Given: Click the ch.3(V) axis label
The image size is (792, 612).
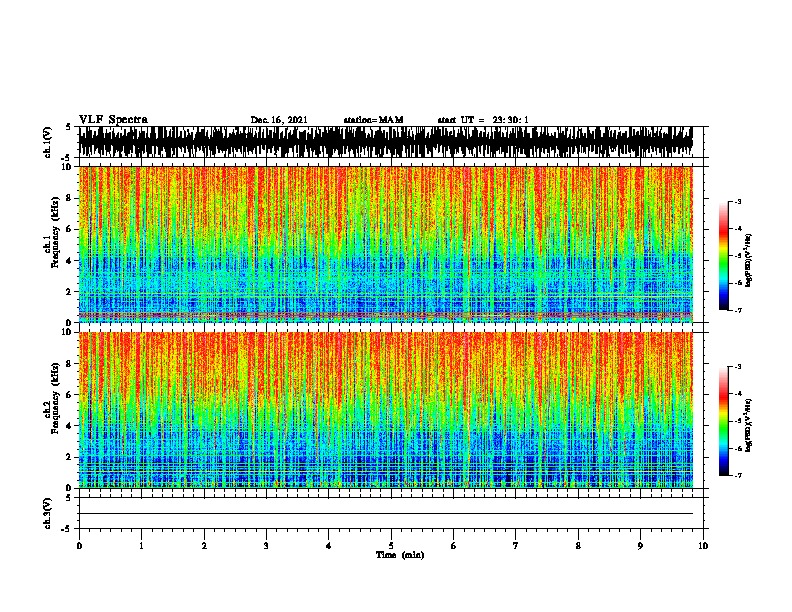Looking at the screenshot, I should tap(47, 513).
